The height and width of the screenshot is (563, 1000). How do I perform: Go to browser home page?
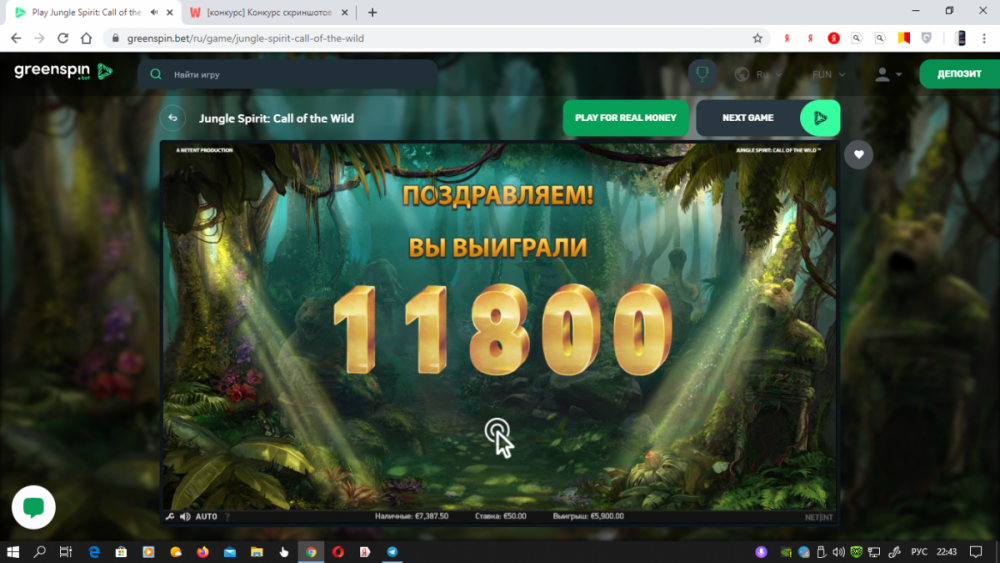(x=86, y=38)
